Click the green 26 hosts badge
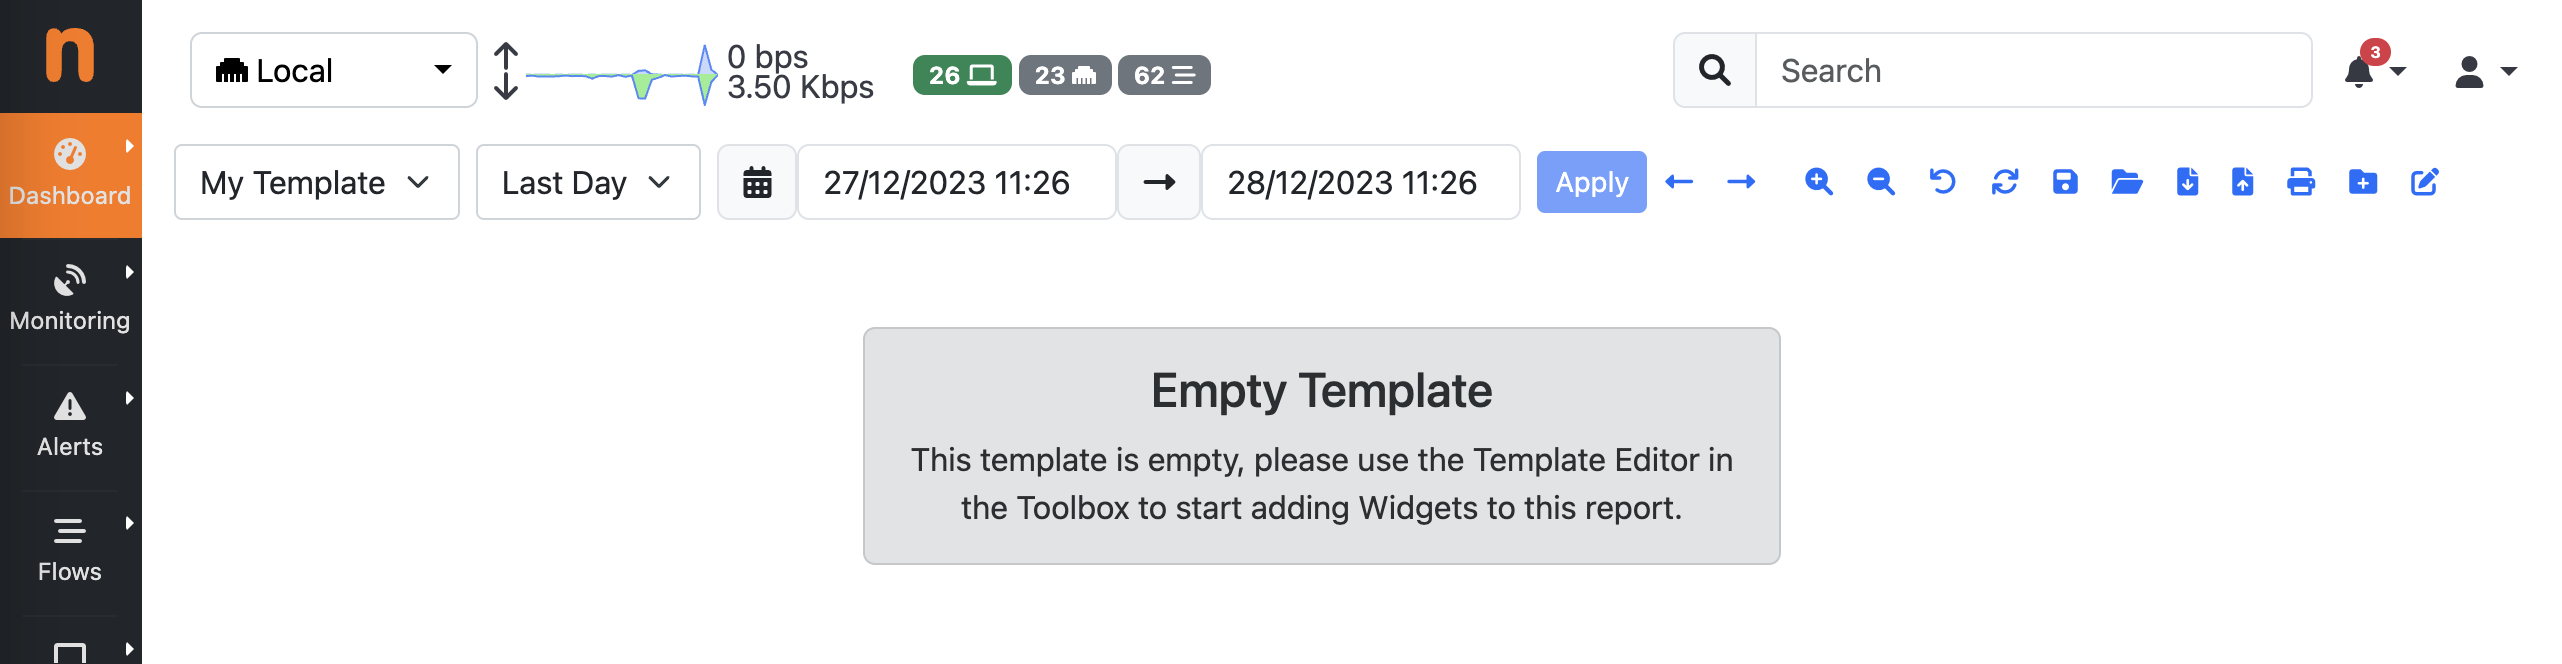The image size is (2562, 664). click(961, 75)
